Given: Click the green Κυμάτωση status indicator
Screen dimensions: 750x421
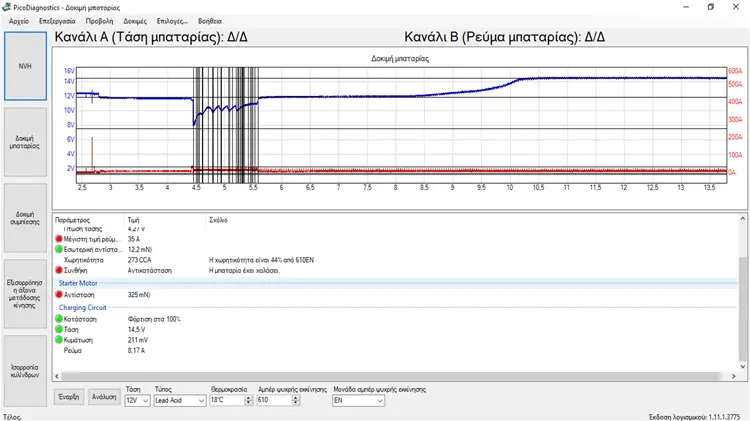Looking at the screenshot, I should click(59, 340).
